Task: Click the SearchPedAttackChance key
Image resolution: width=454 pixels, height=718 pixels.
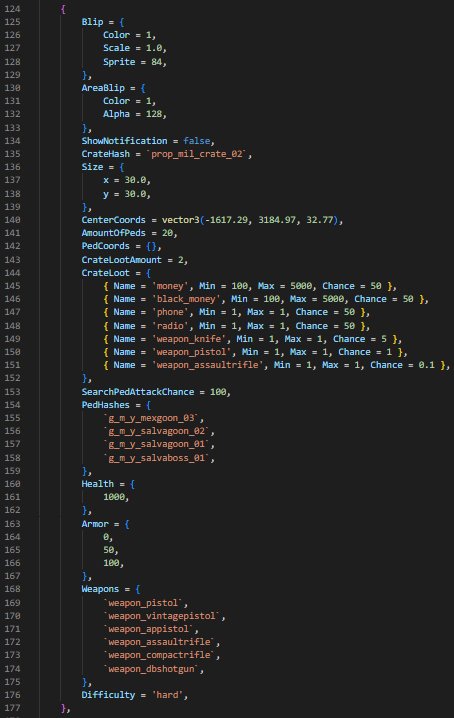Action: (138, 392)
